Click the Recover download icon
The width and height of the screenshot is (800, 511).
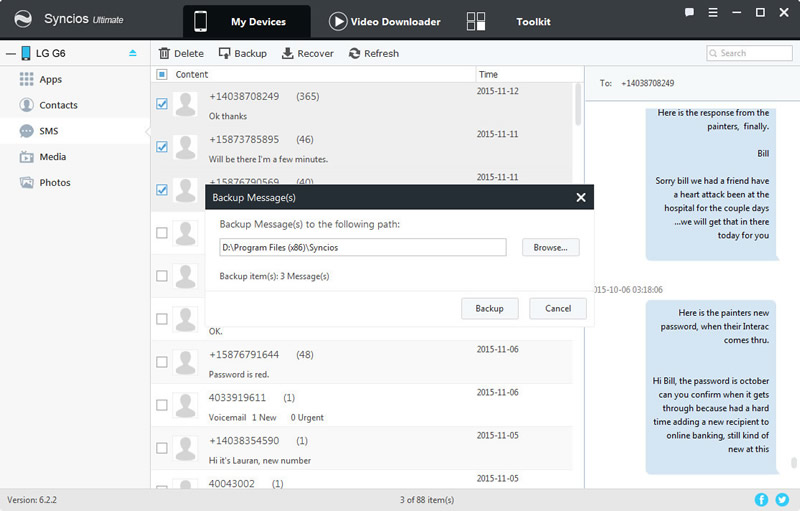coord(288,53)
